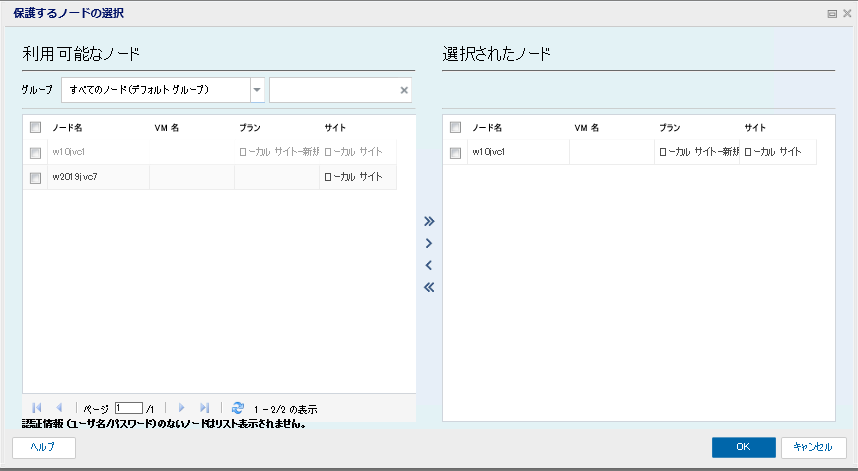Select w10jvc1 name in selected nodes list
858x471 pixels.
(x=488, y=152)
